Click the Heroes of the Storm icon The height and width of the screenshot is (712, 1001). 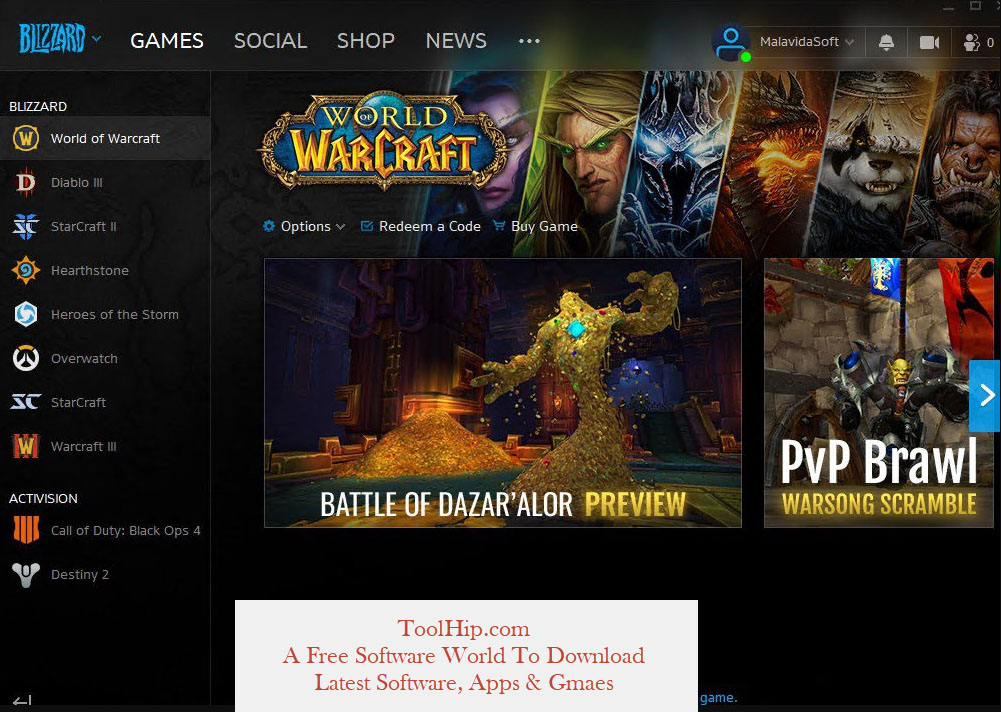pyautogui.click(x=26, y=314)
